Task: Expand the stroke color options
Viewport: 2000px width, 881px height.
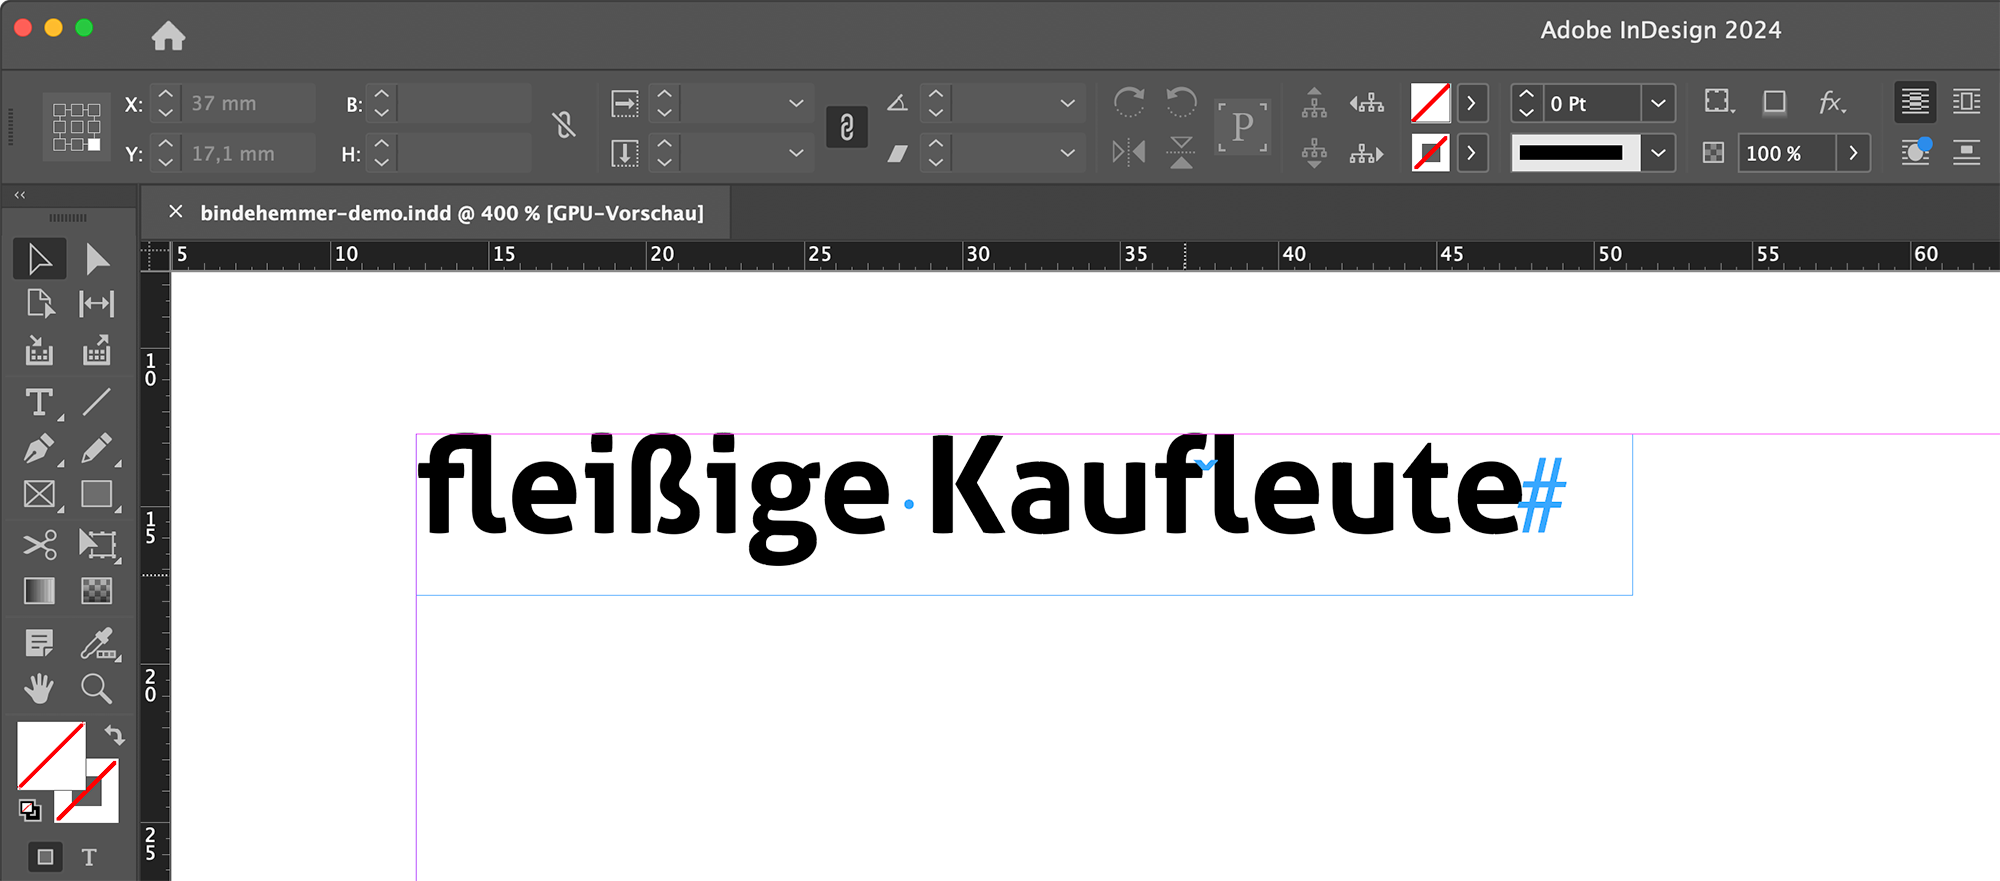Action: pyautogui.click(x=1471, y=153)
